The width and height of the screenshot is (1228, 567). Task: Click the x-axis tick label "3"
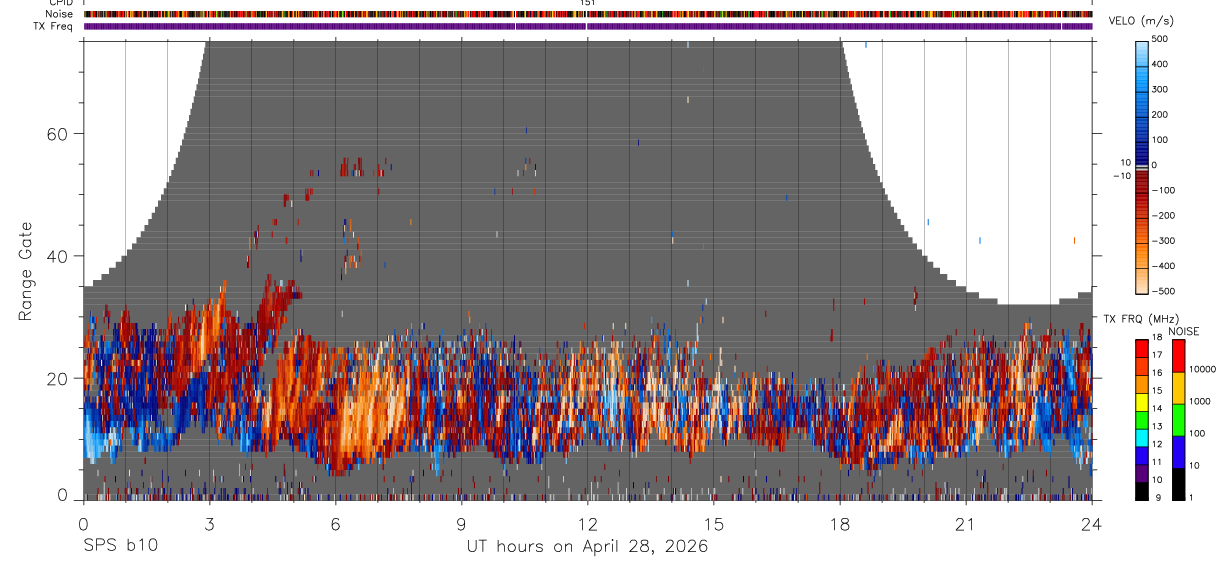pyautogui.click(x=209, y=524)
